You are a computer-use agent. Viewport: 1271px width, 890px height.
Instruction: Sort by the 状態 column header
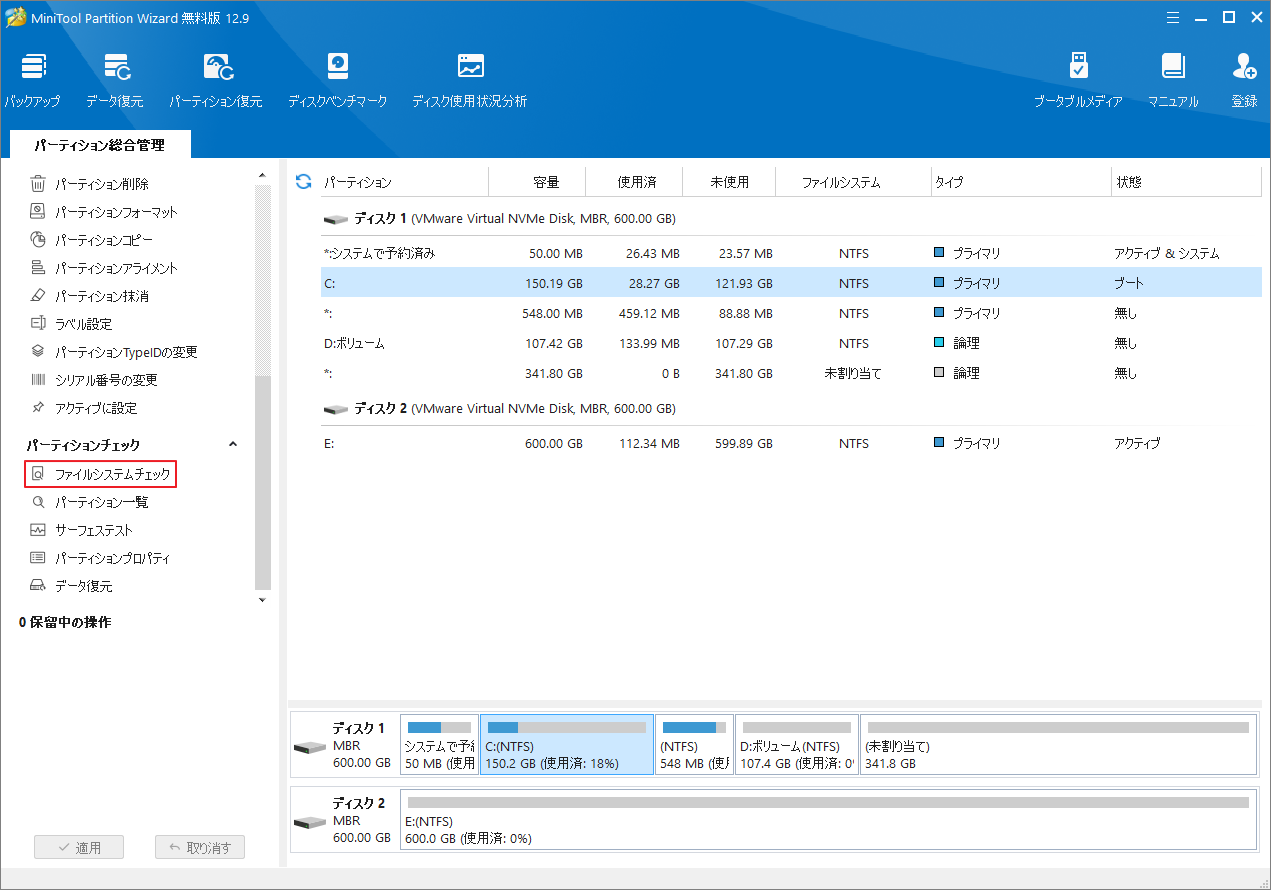1186,182
